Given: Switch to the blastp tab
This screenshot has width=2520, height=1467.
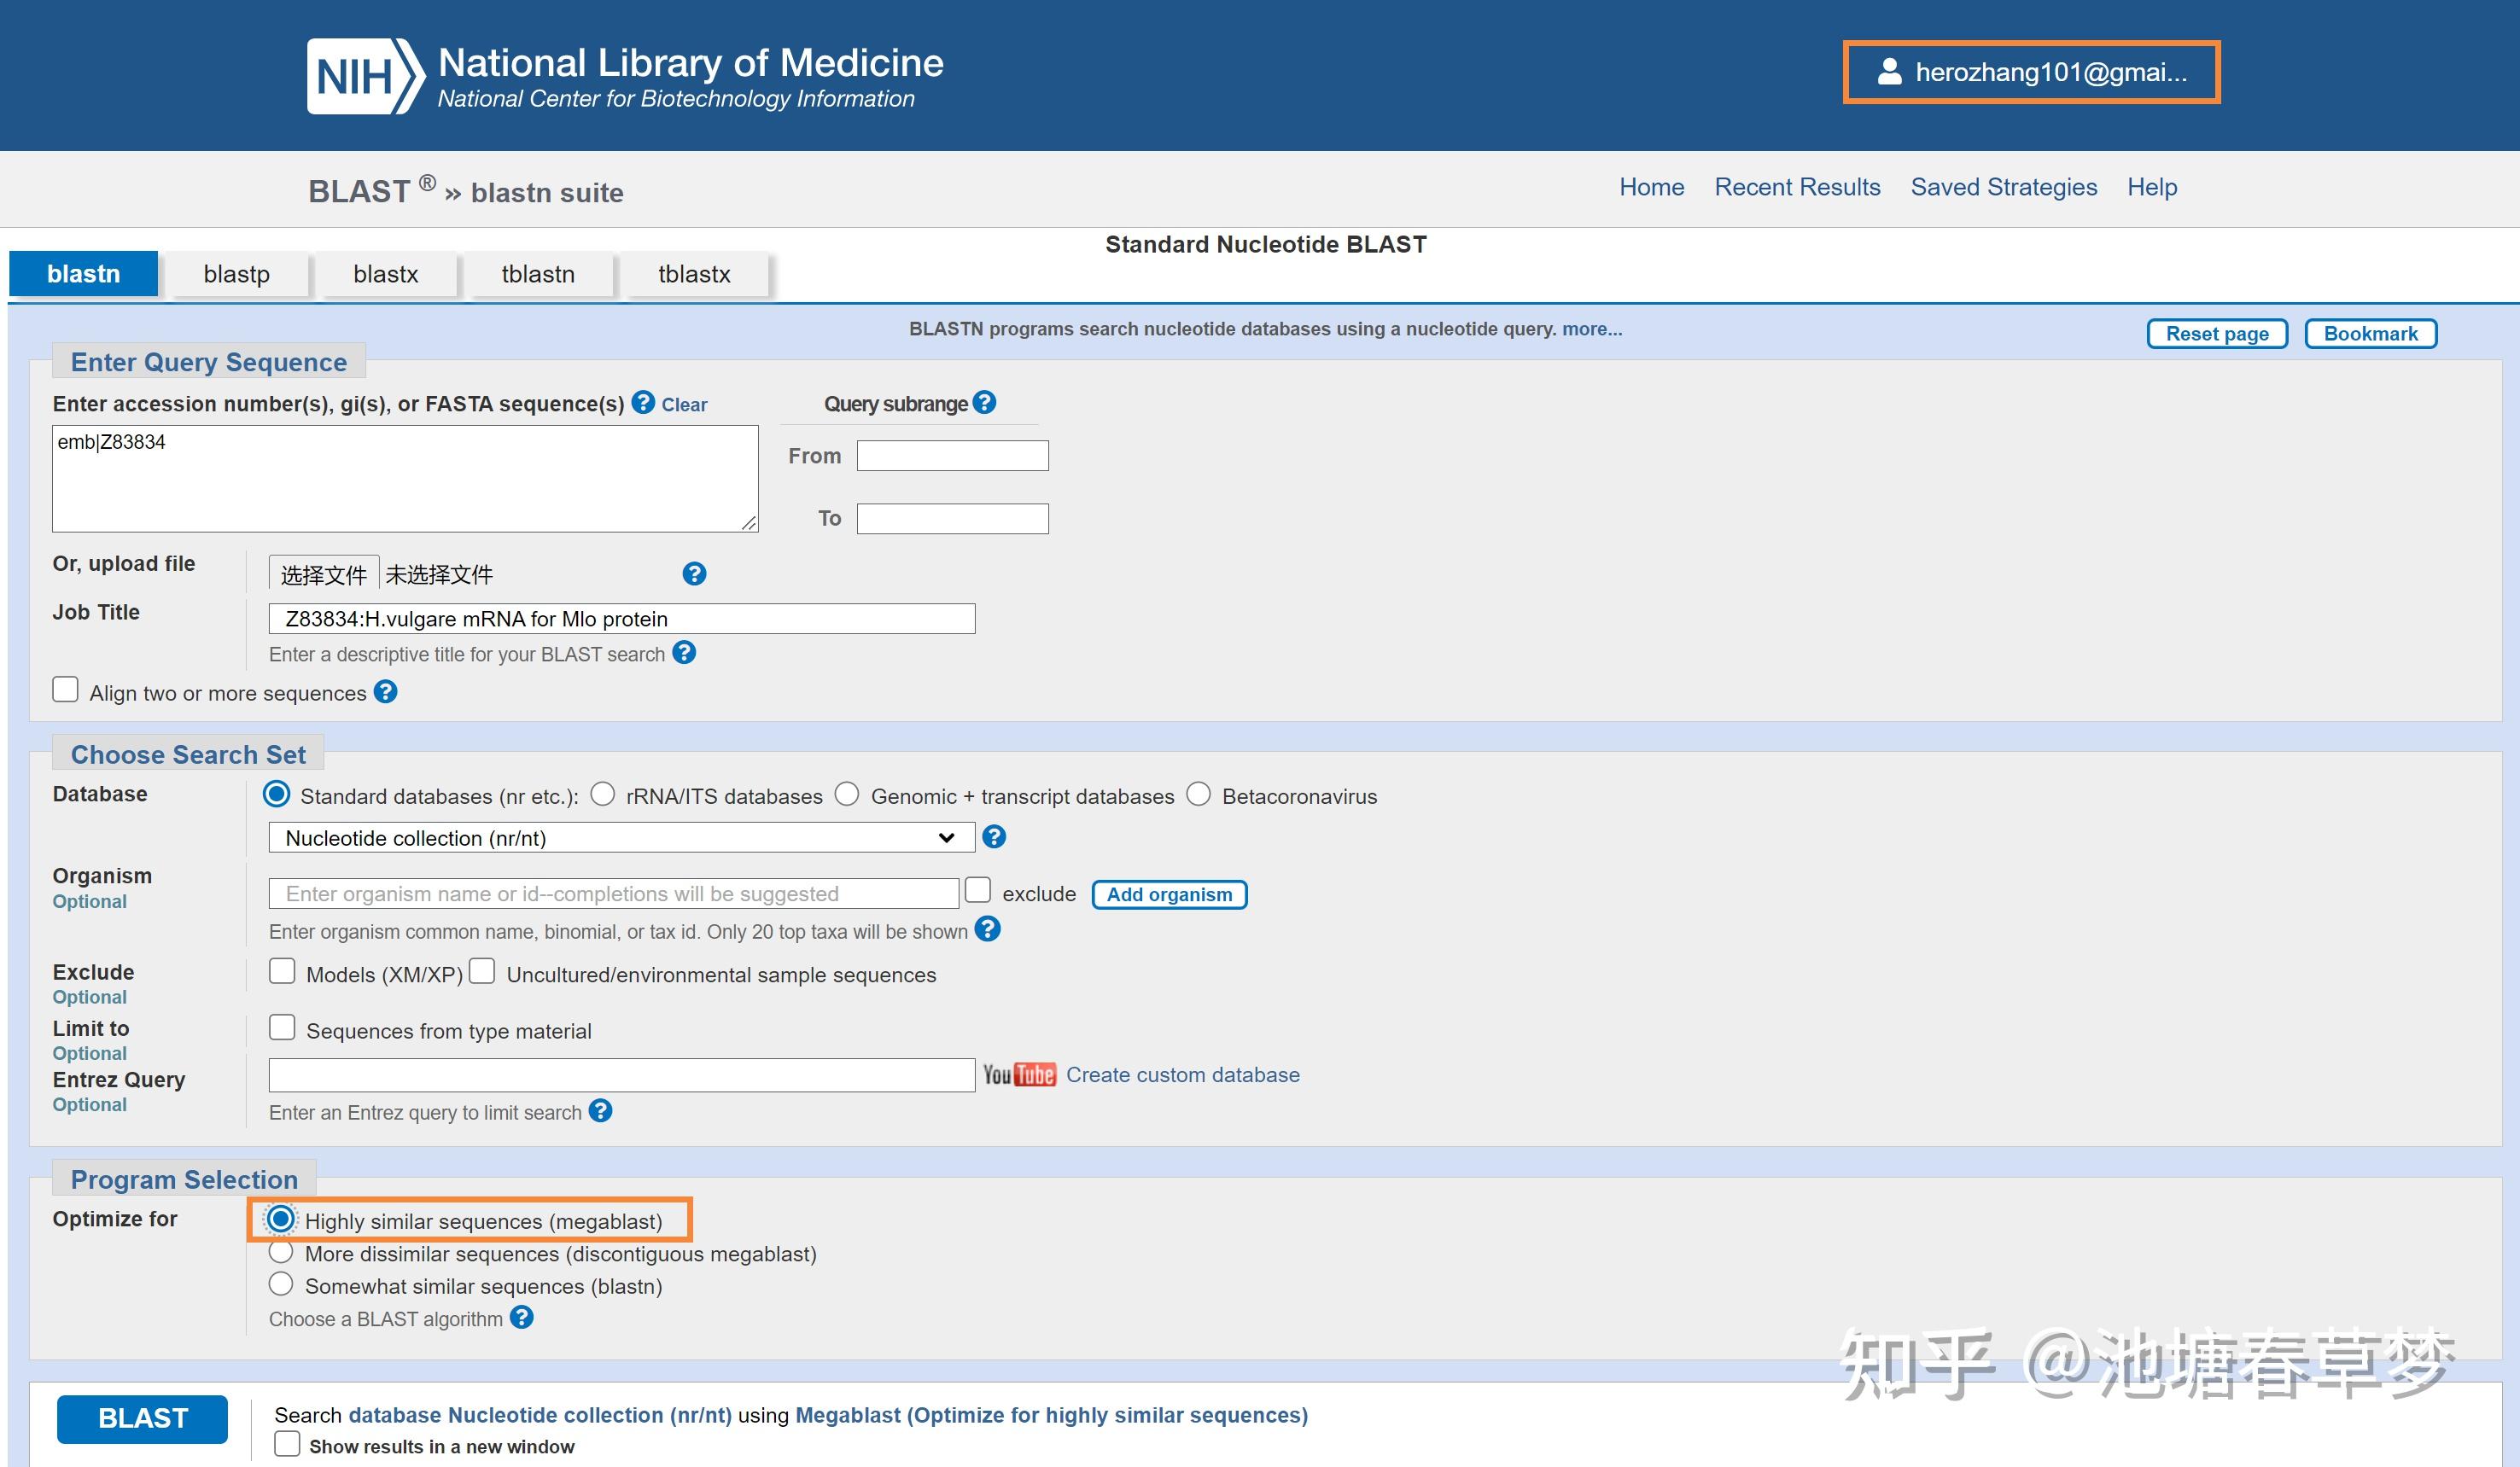Looking at the screenshot, I should pyautogui.click(x=236, y=274).
